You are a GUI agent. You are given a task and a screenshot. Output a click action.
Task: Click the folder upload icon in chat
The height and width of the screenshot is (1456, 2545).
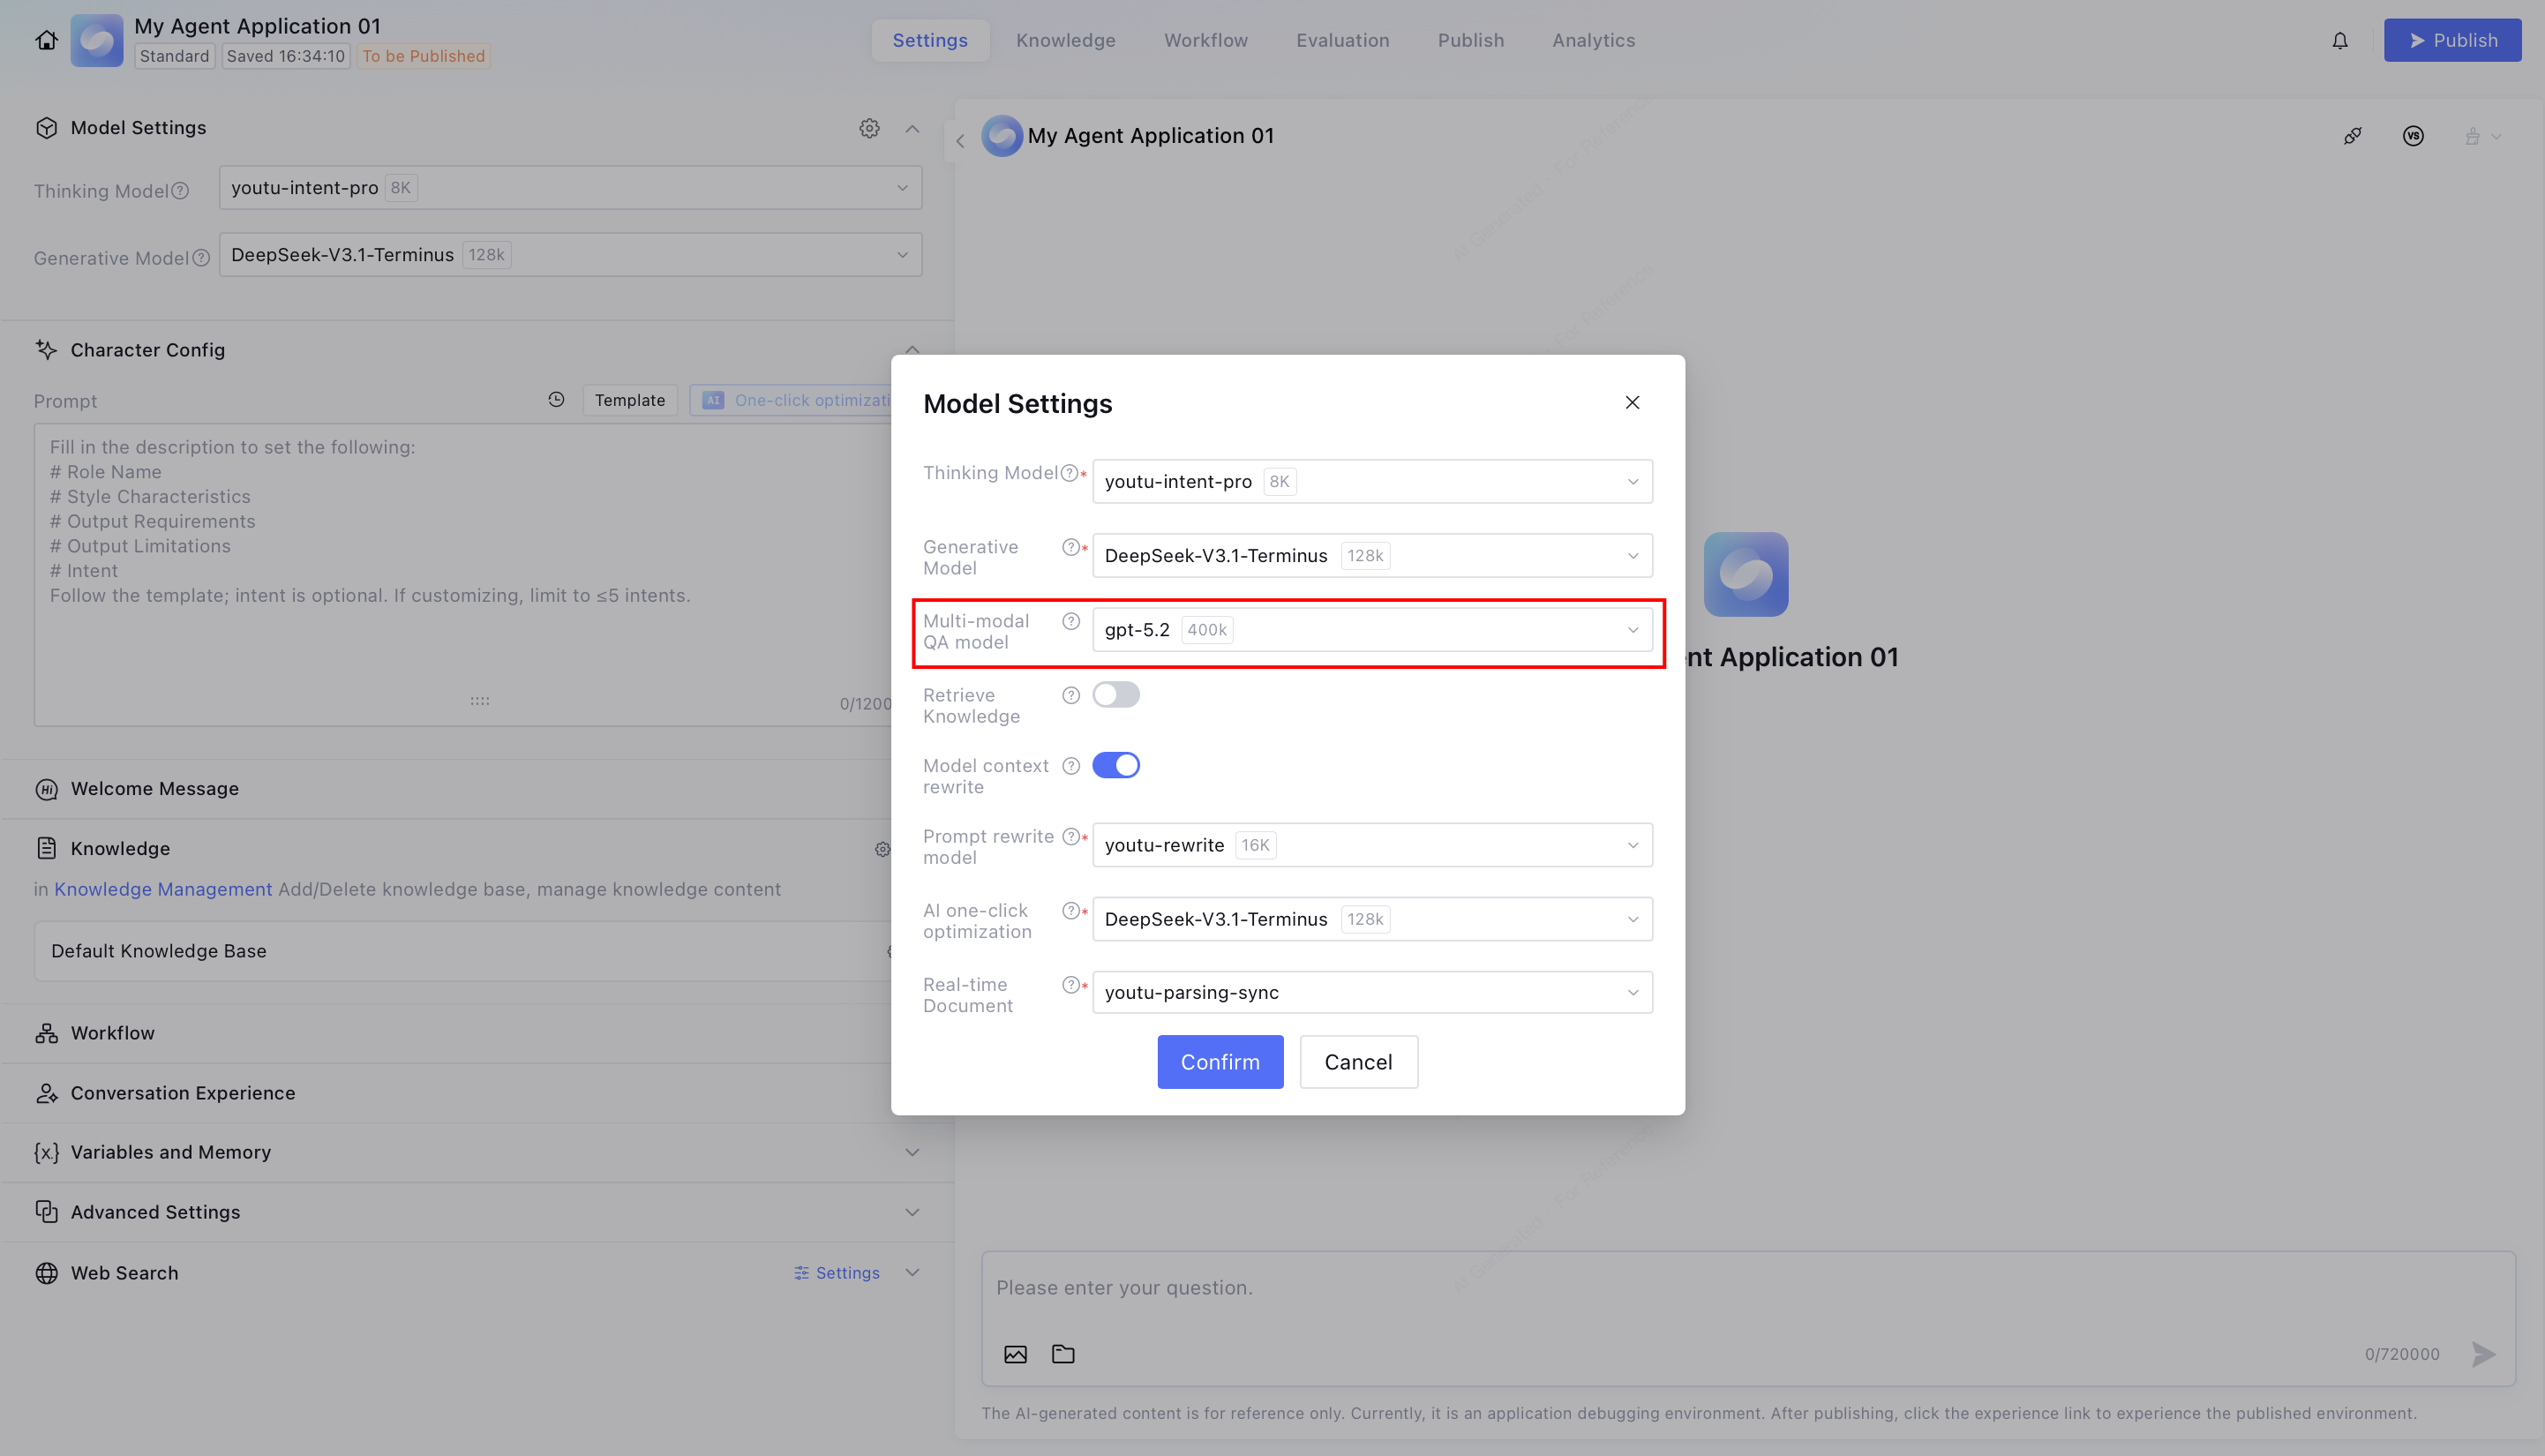coord(1063,1354)
